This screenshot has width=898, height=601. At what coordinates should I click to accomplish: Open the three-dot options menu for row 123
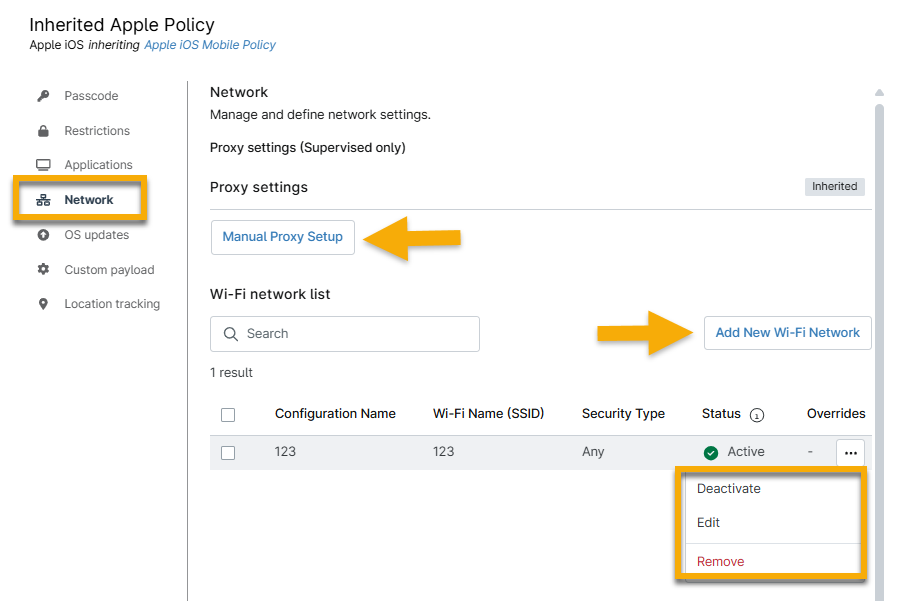850,453
